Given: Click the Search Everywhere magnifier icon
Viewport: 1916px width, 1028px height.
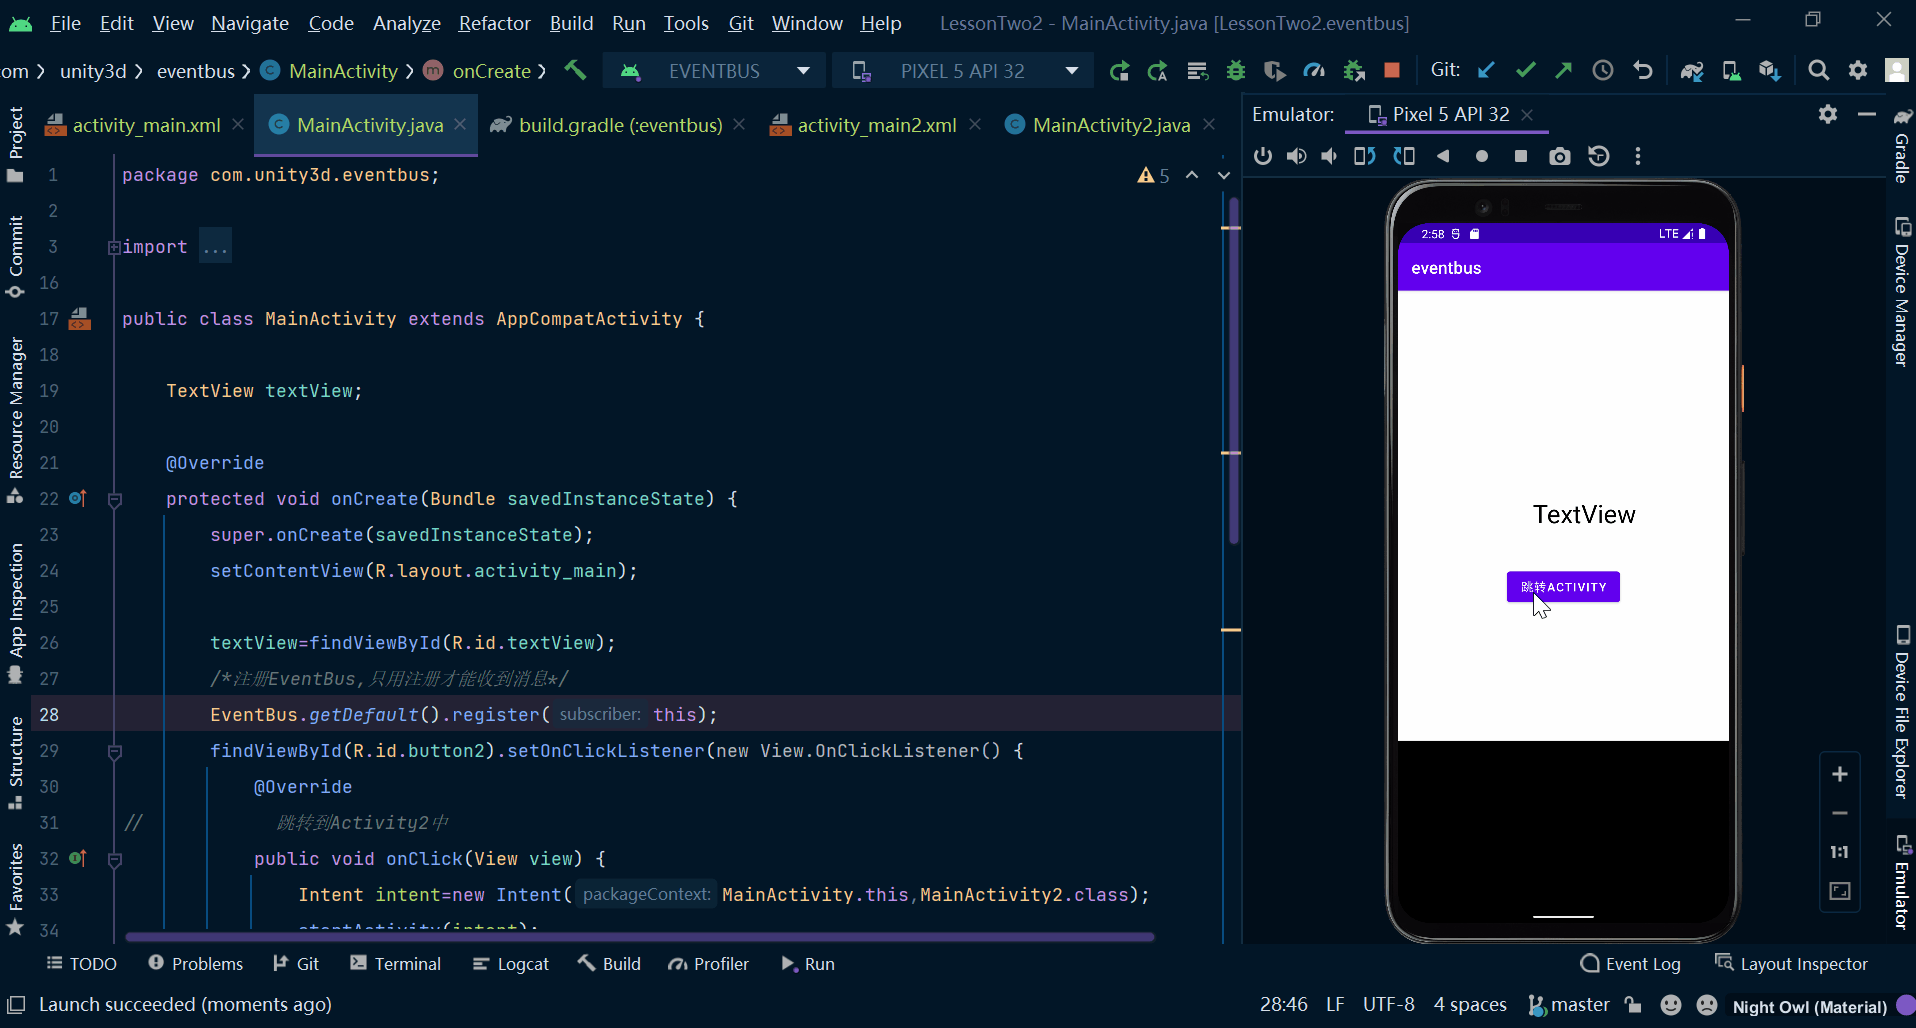Looking at the screenshot, I should (1819, 70).
